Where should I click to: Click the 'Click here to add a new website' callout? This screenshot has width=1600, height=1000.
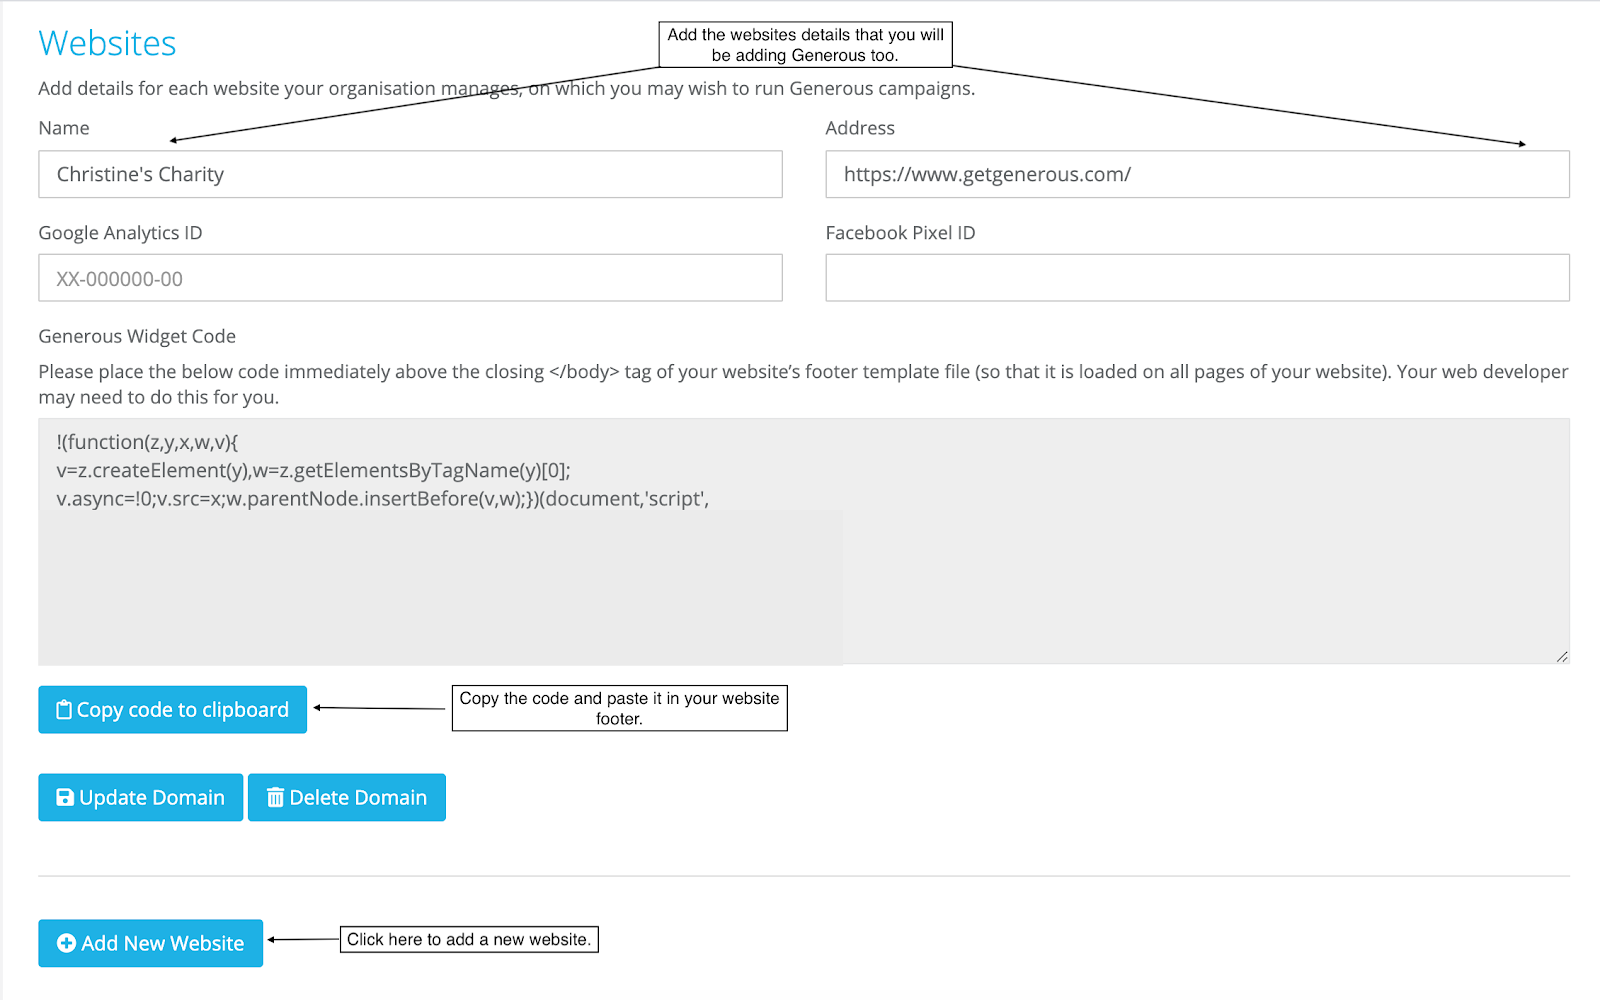(469, 939)
